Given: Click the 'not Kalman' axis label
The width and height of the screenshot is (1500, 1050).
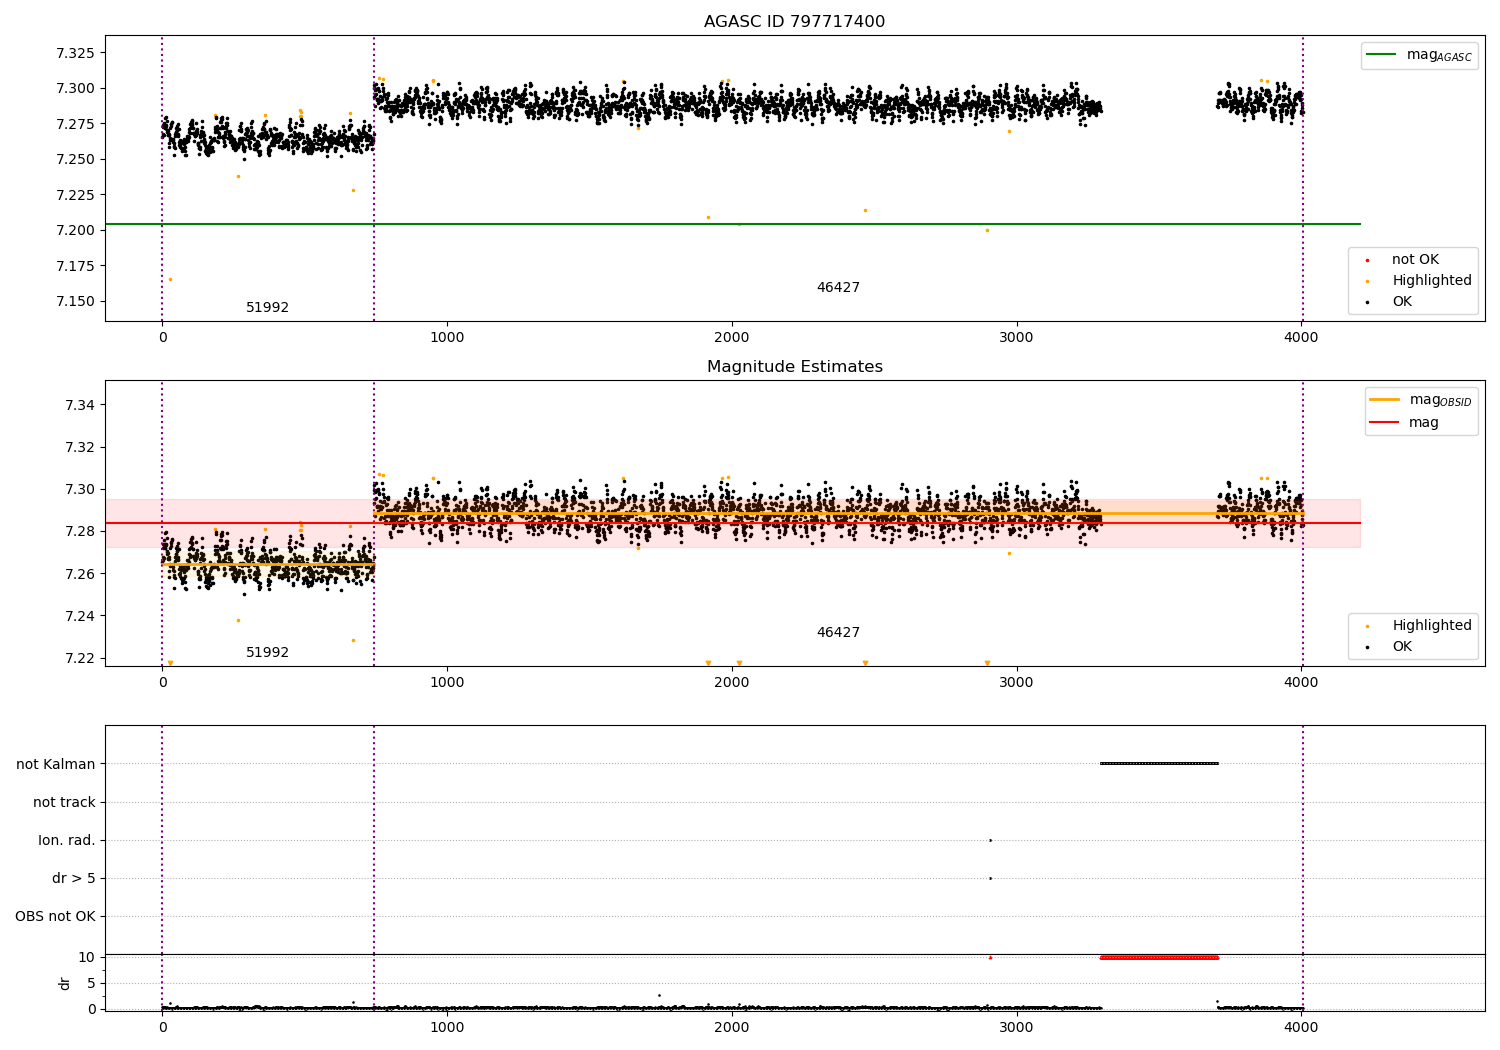Looking at the screenshot, I should 56,764.
